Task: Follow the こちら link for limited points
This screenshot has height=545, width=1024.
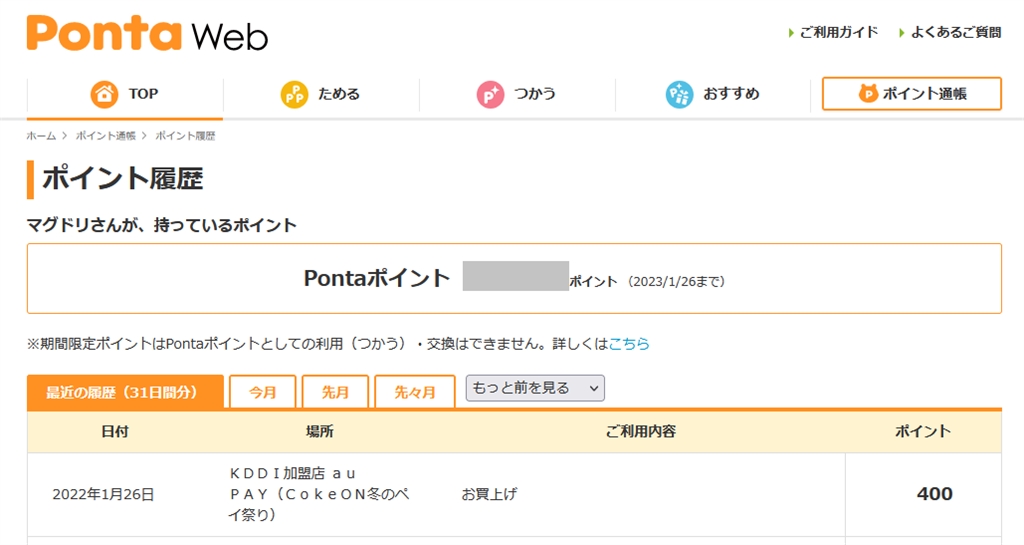Action: 629,343
